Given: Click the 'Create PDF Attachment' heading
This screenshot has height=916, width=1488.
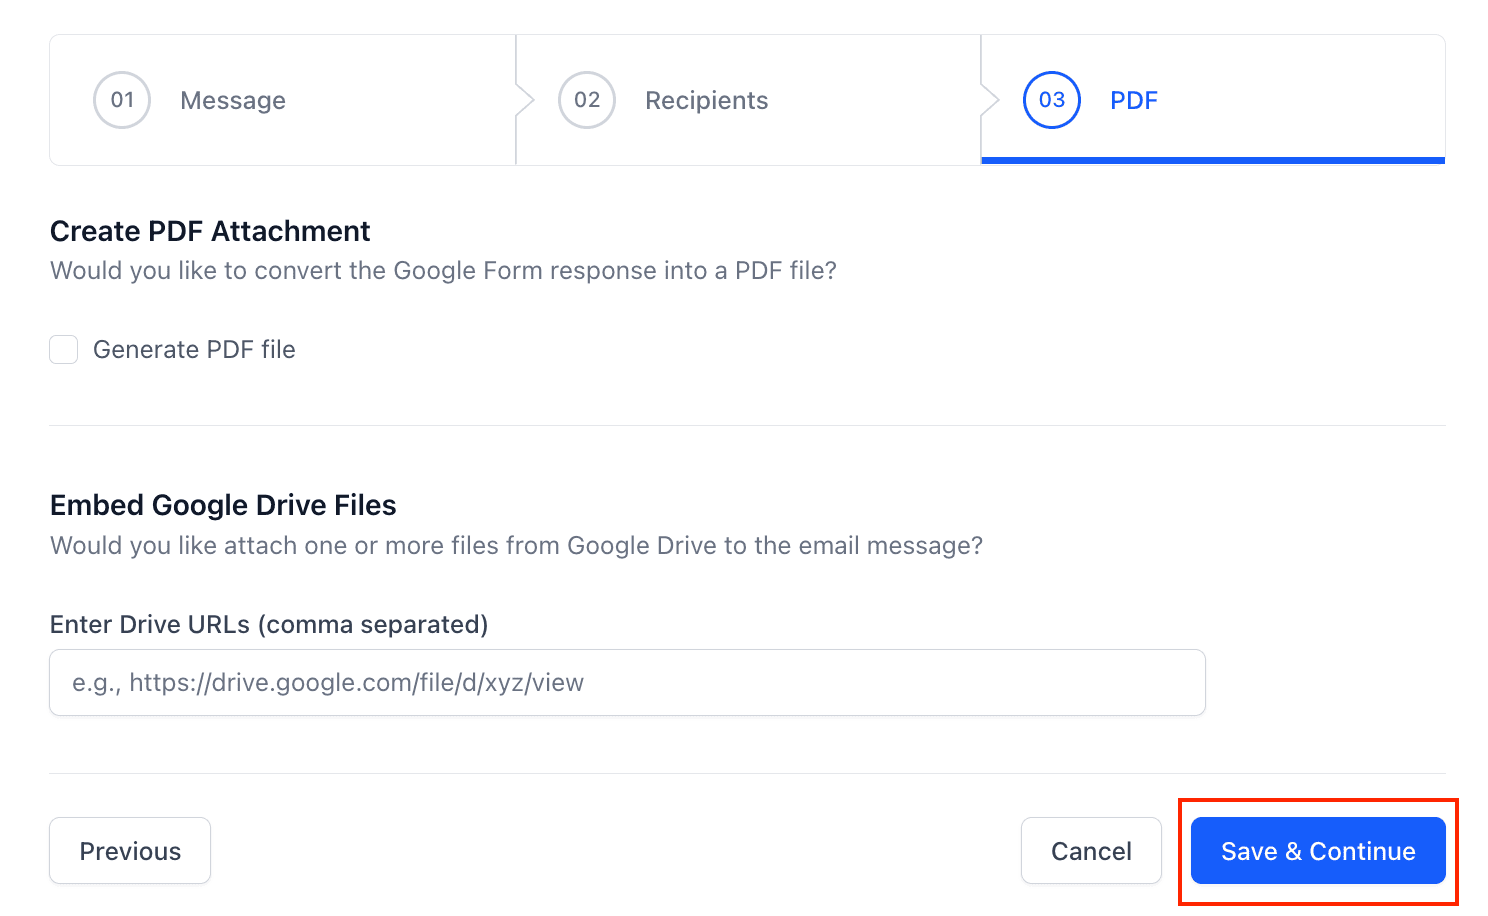Looking at the screenshot, I should (210, 231).
